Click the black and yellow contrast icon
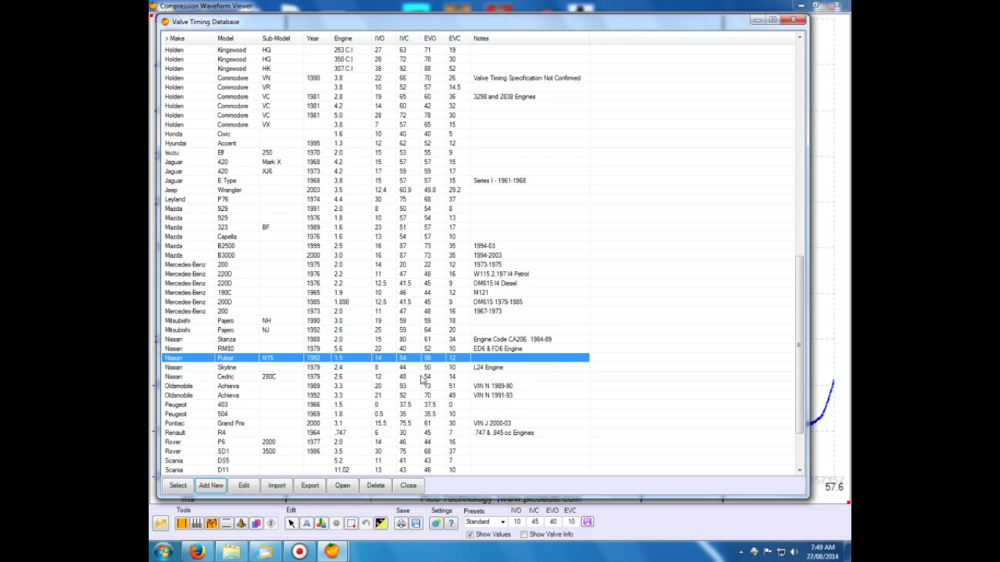 381,523
